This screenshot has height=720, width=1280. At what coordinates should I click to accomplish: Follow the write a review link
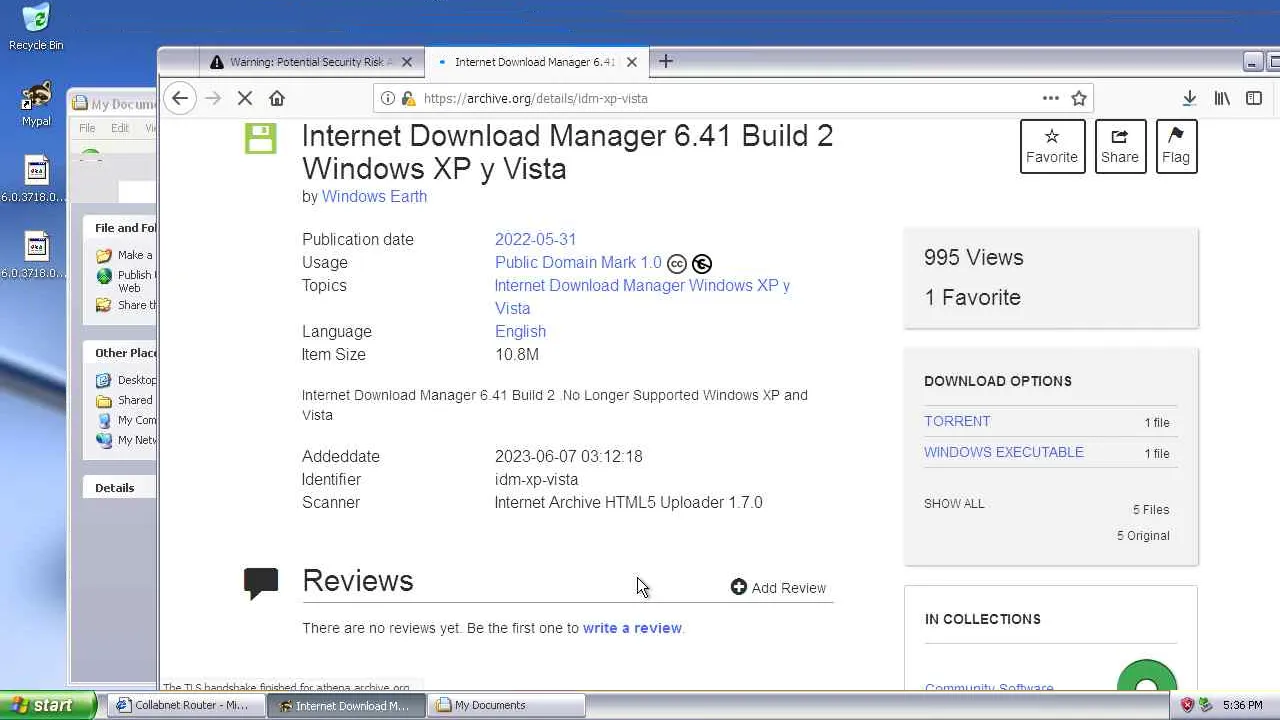point(632,628)
